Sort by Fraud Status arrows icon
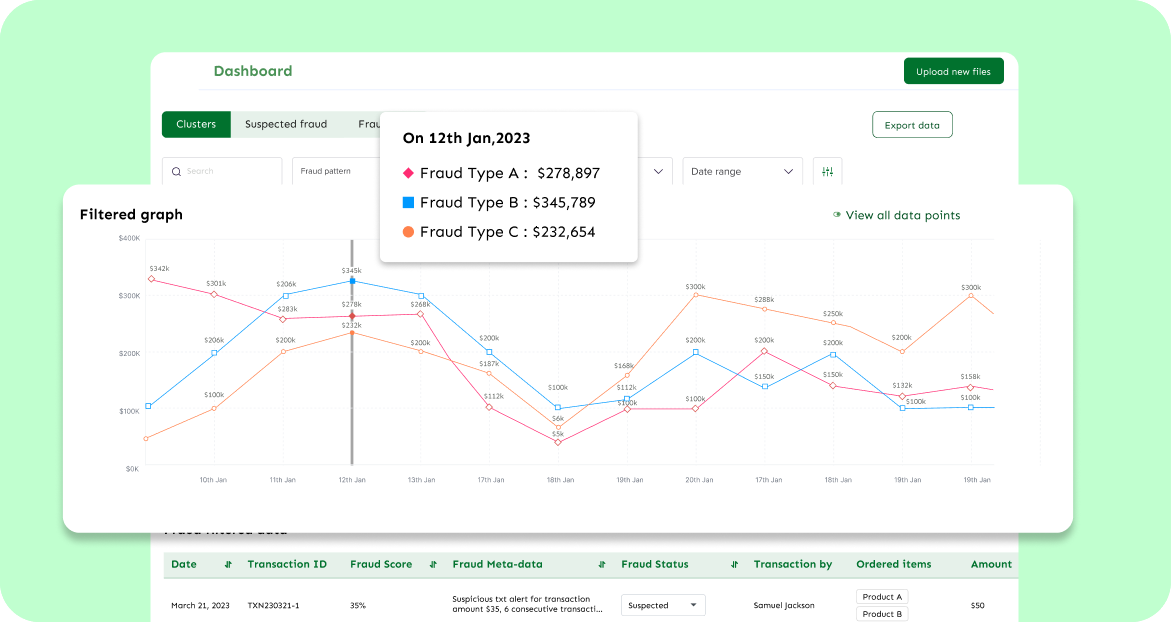 pos(734,565)
